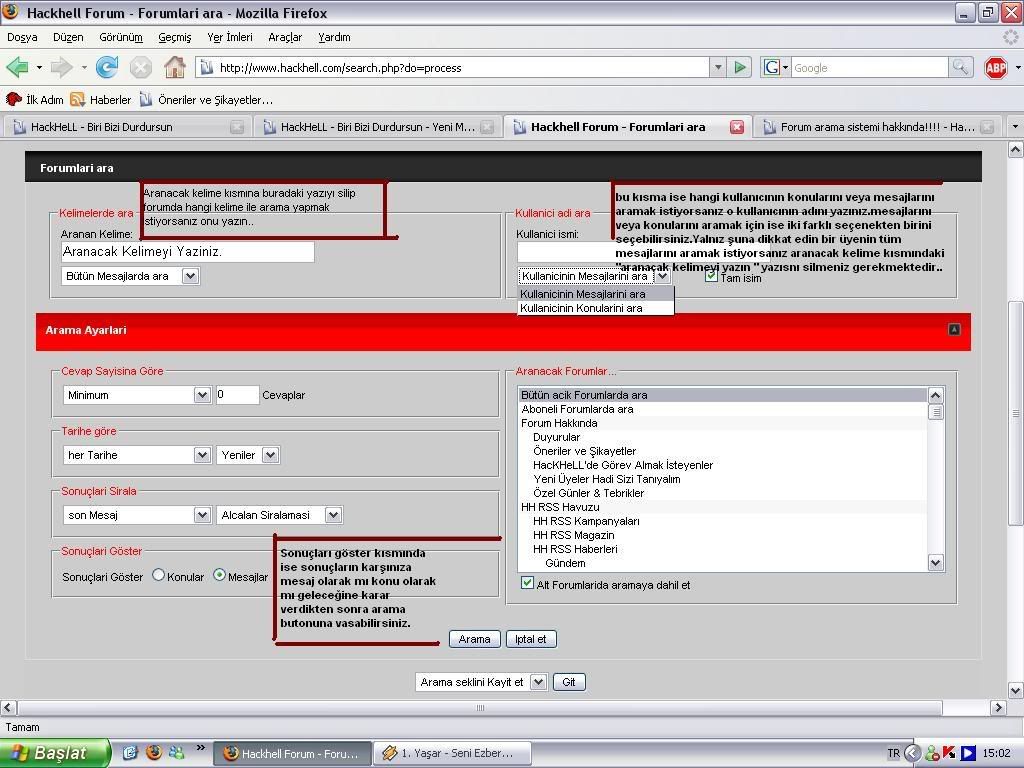Image resolution: width=1024 pixels, height=768 pixels.
Task: Switch to the first HackHeLL - Biri Bizi Durdursun tab
Action: pos(127,127)
